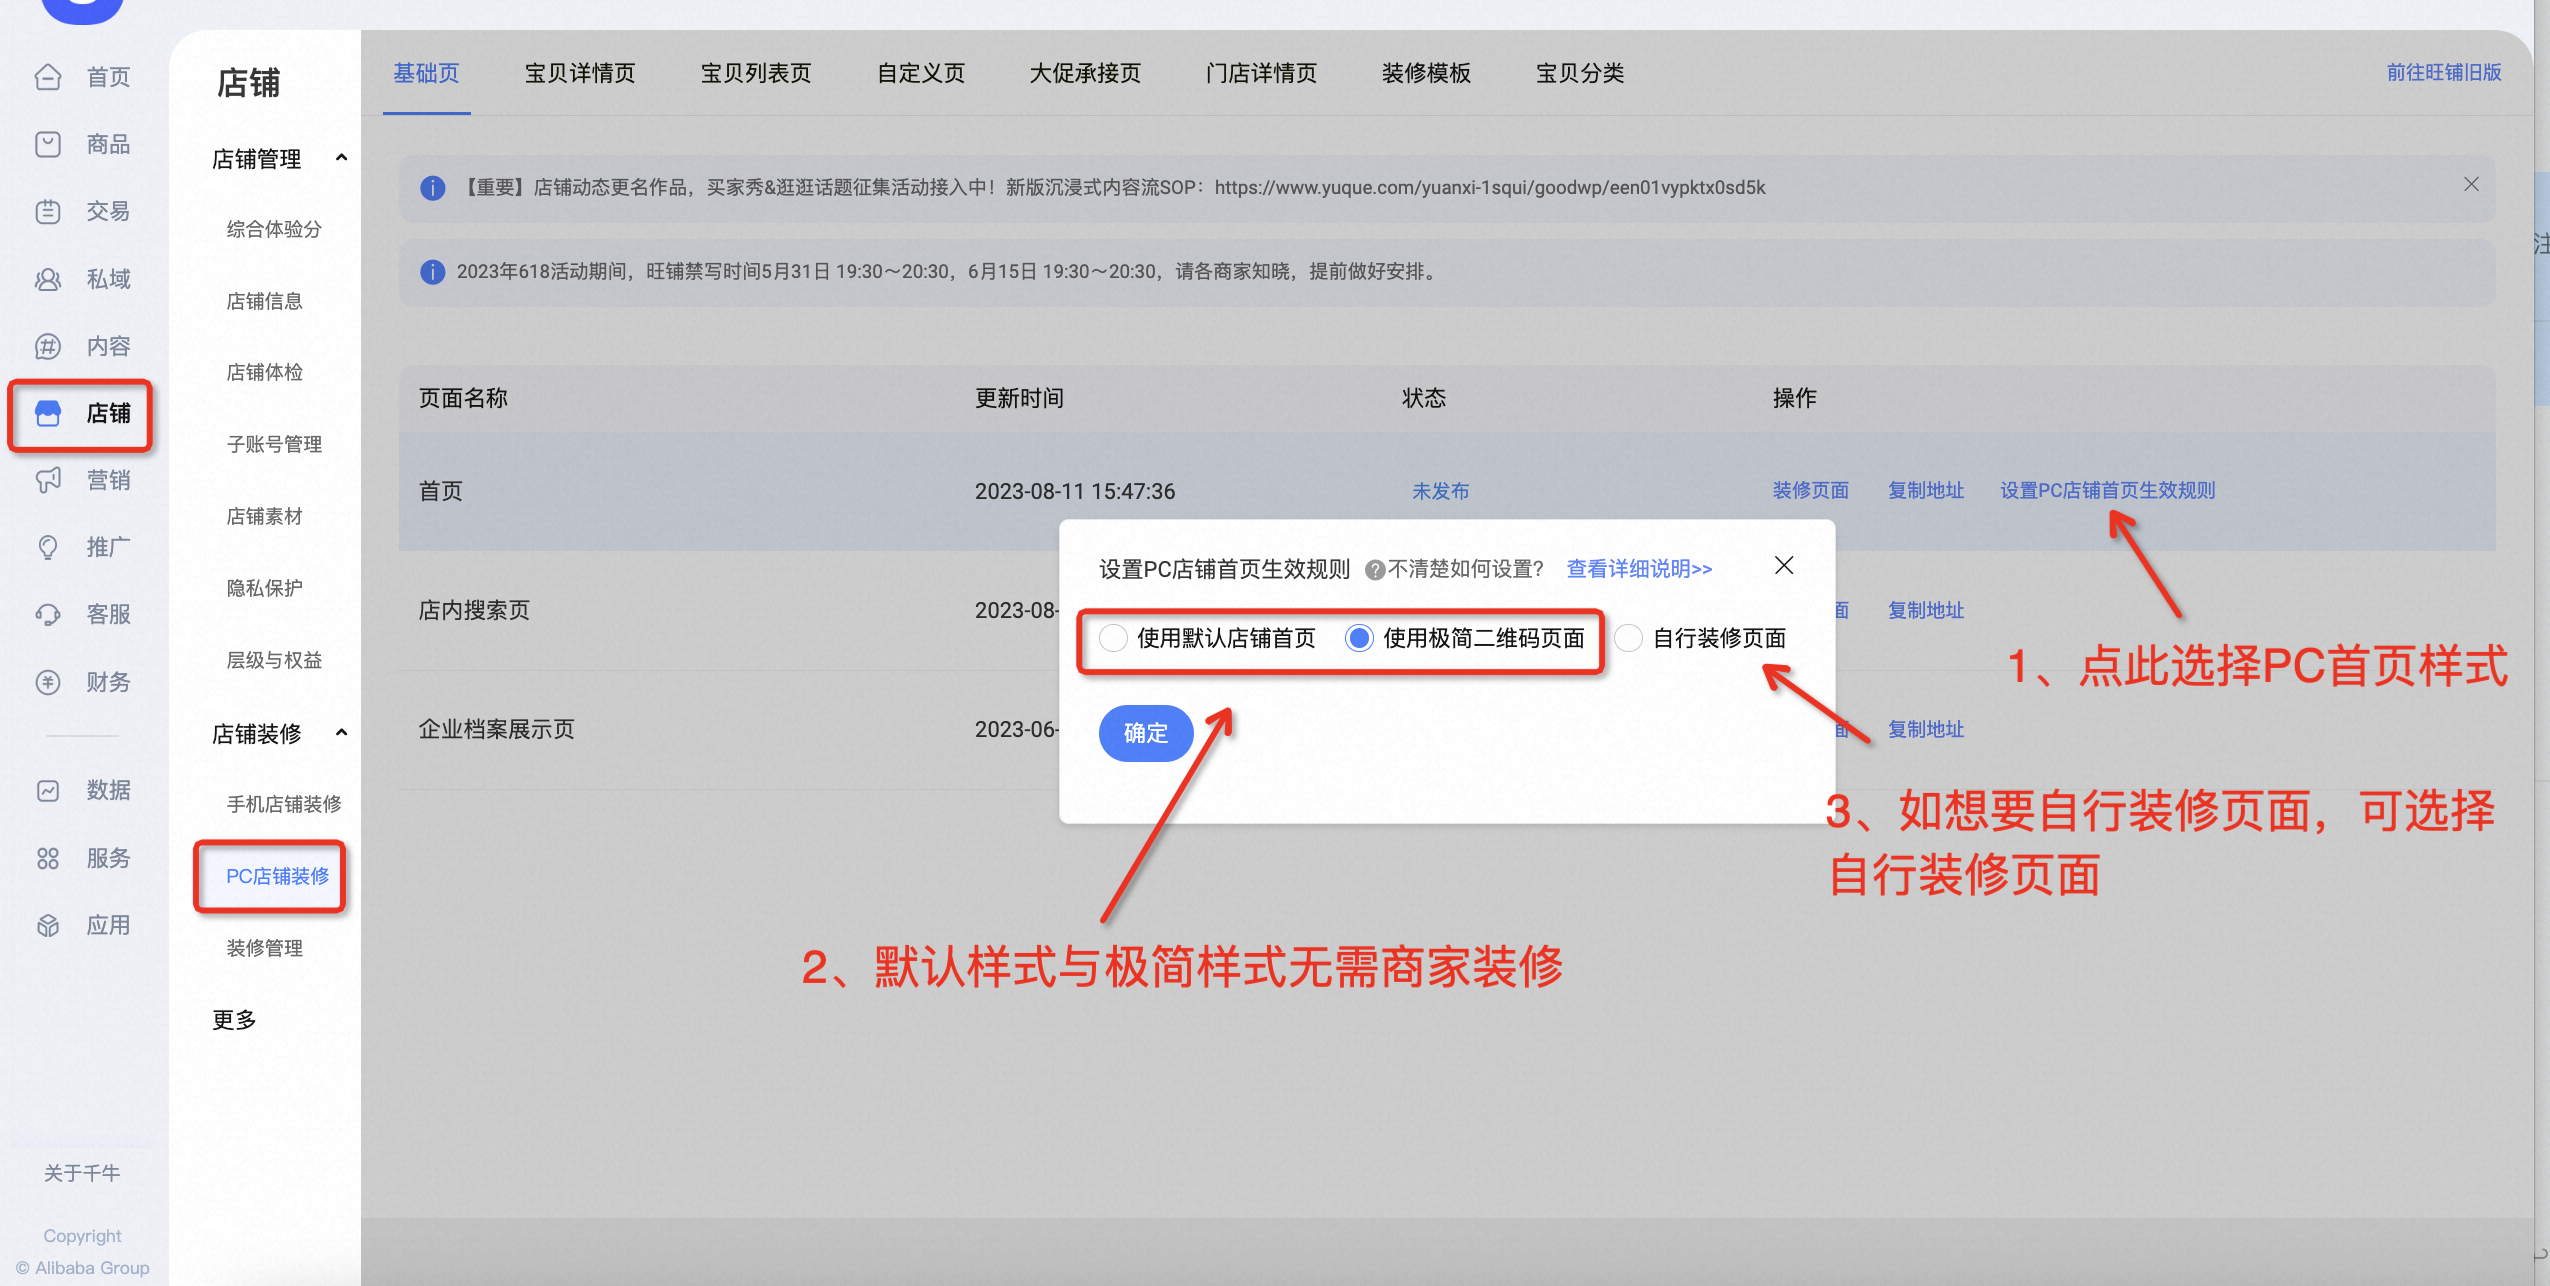Open 查看详细说明>> link
Viewport: 2550px width, 1286px height.
pos(1639,569)
